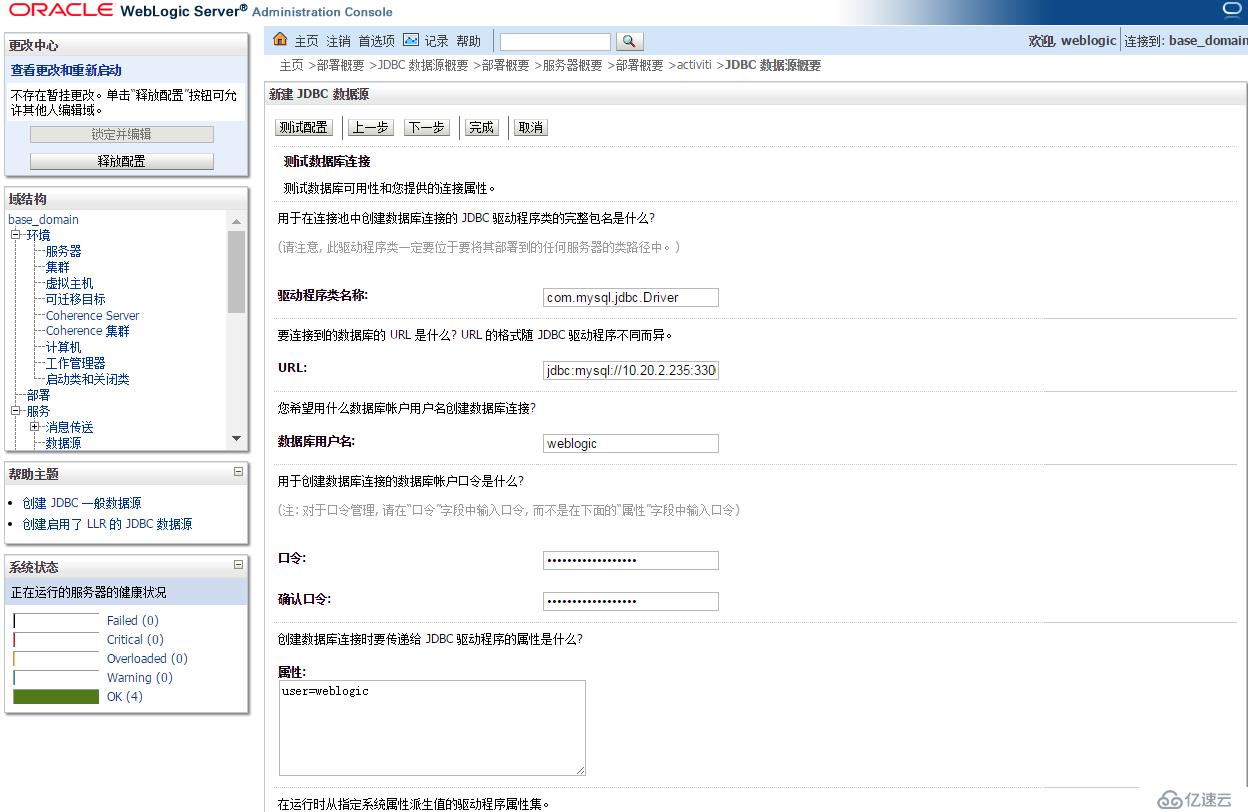Click the disabled 锁定并编辑 button
Viewport: 1248px width, 812px height.
coord(122,134)
